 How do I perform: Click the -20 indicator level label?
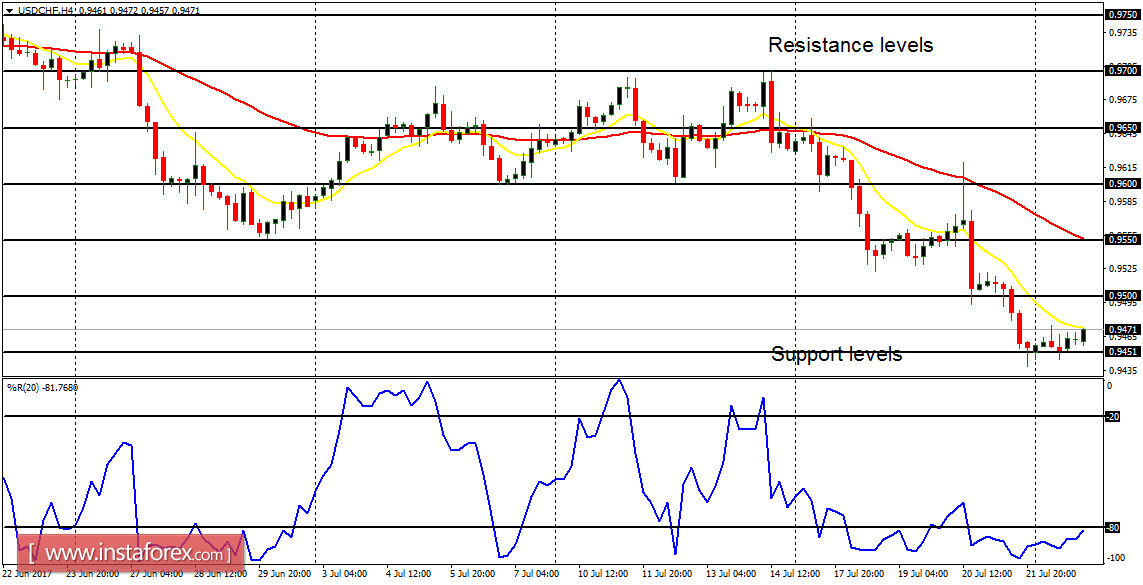coord(1112,417)
